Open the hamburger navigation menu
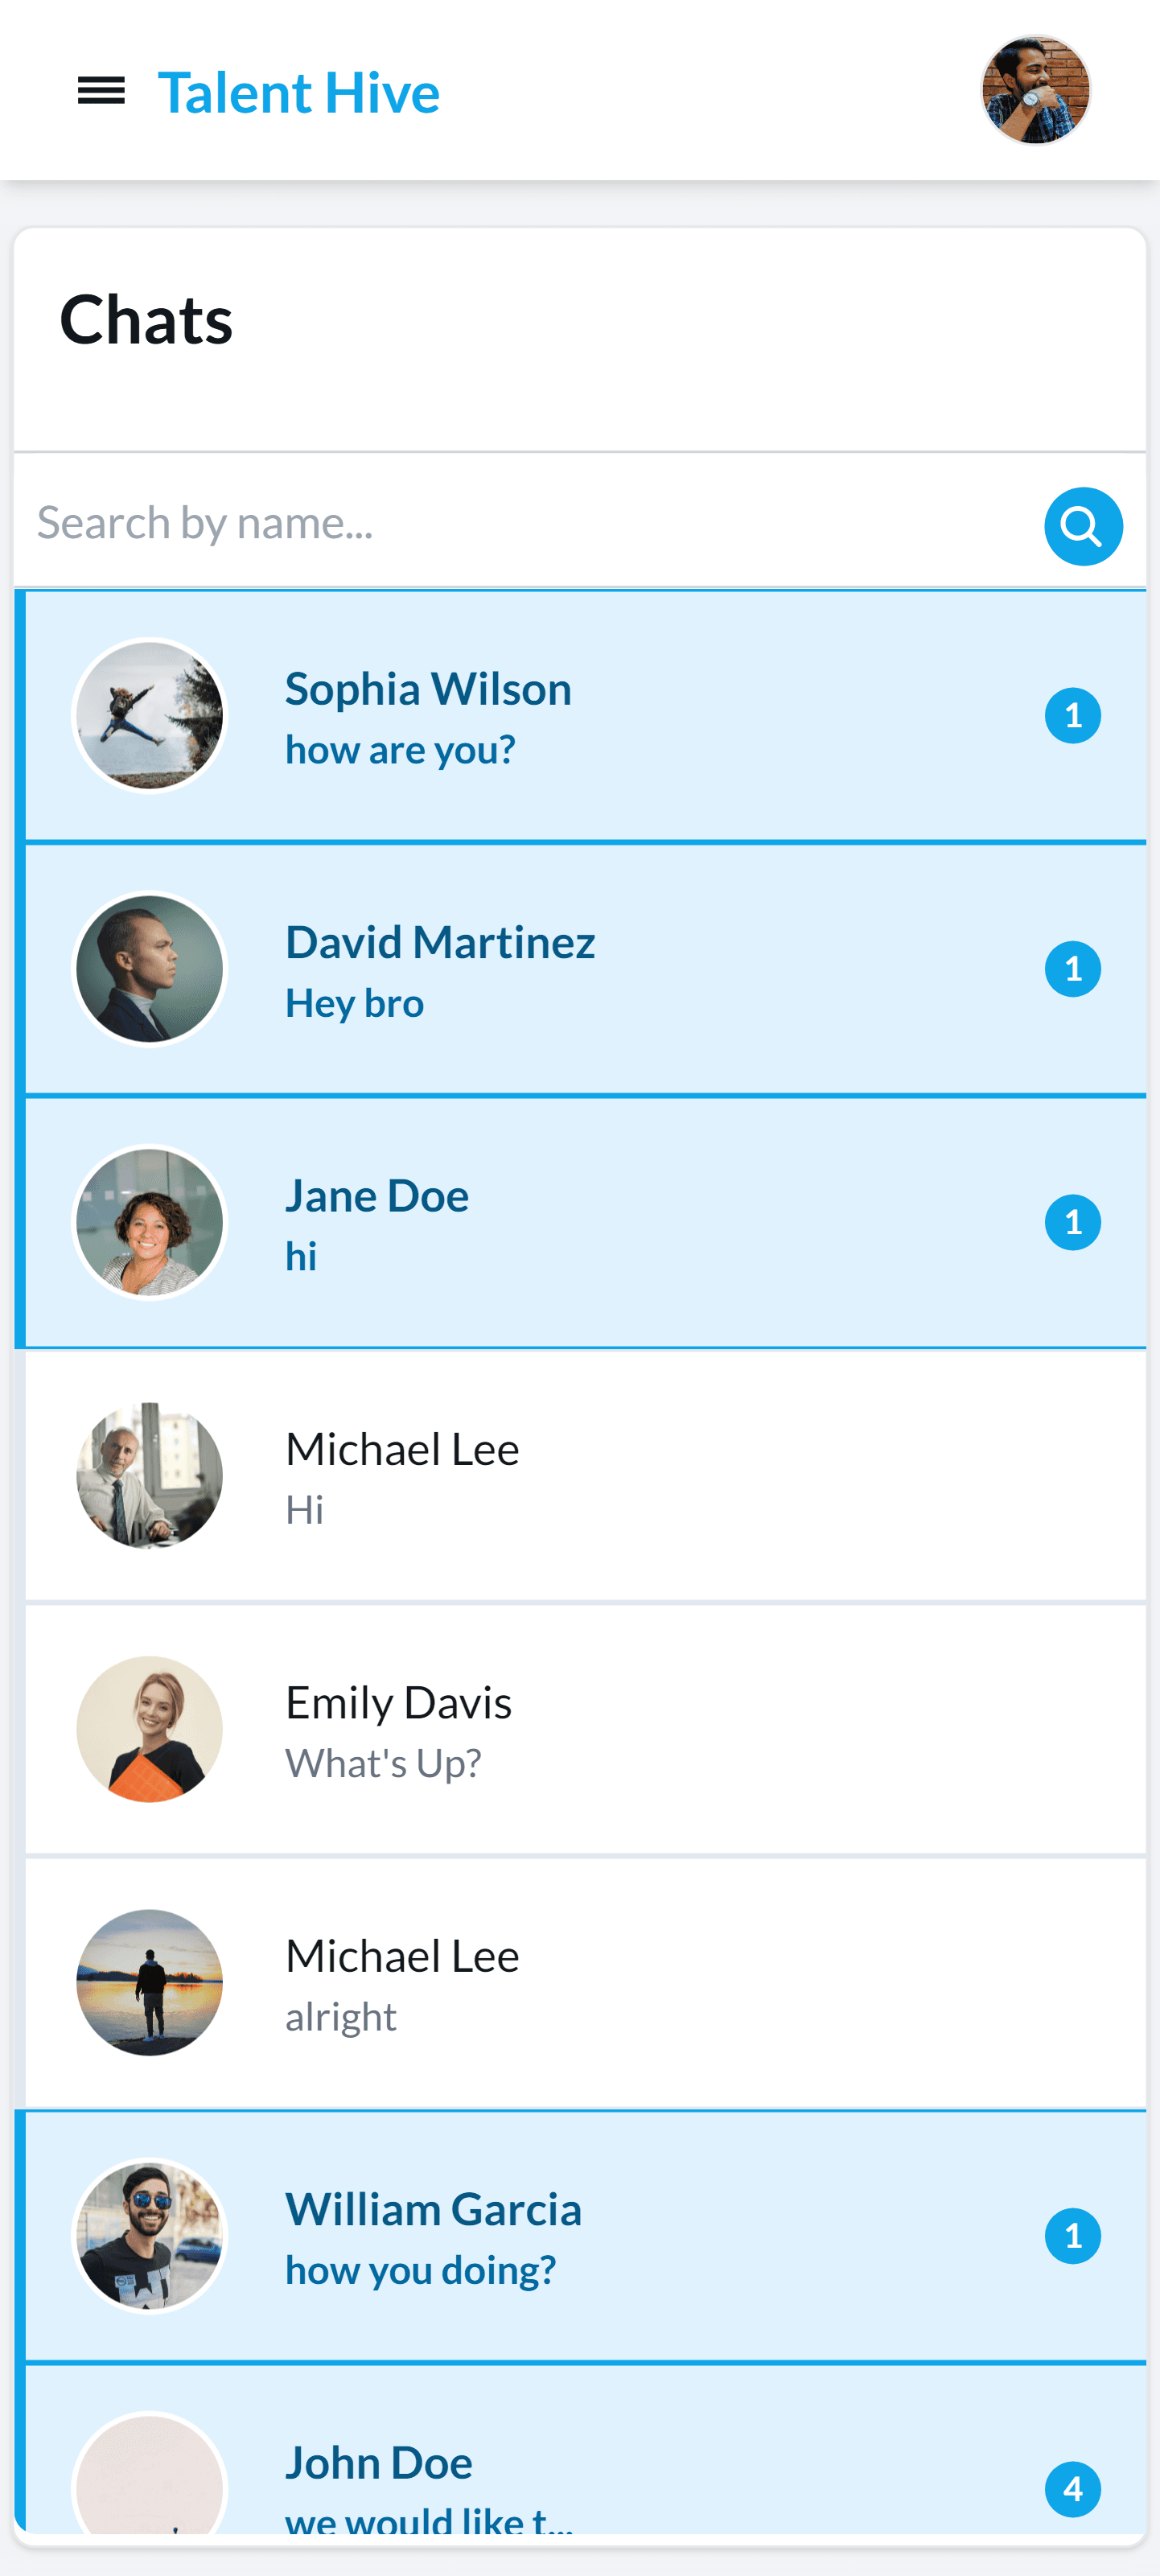 pyautogui.click(x=101, y=91)
